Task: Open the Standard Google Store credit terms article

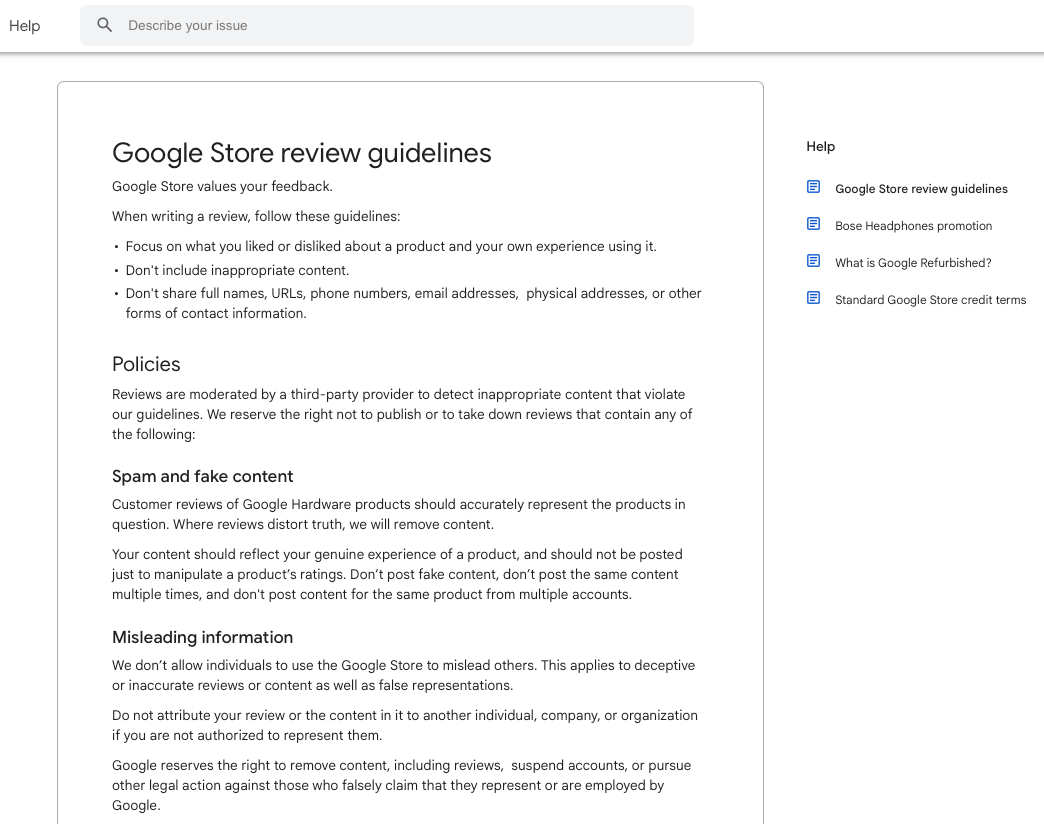Action: 930,300
